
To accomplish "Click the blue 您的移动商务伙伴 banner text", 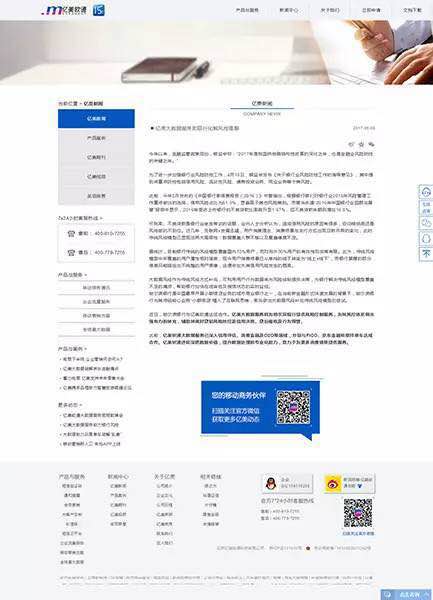I will [x=238, y=395].
